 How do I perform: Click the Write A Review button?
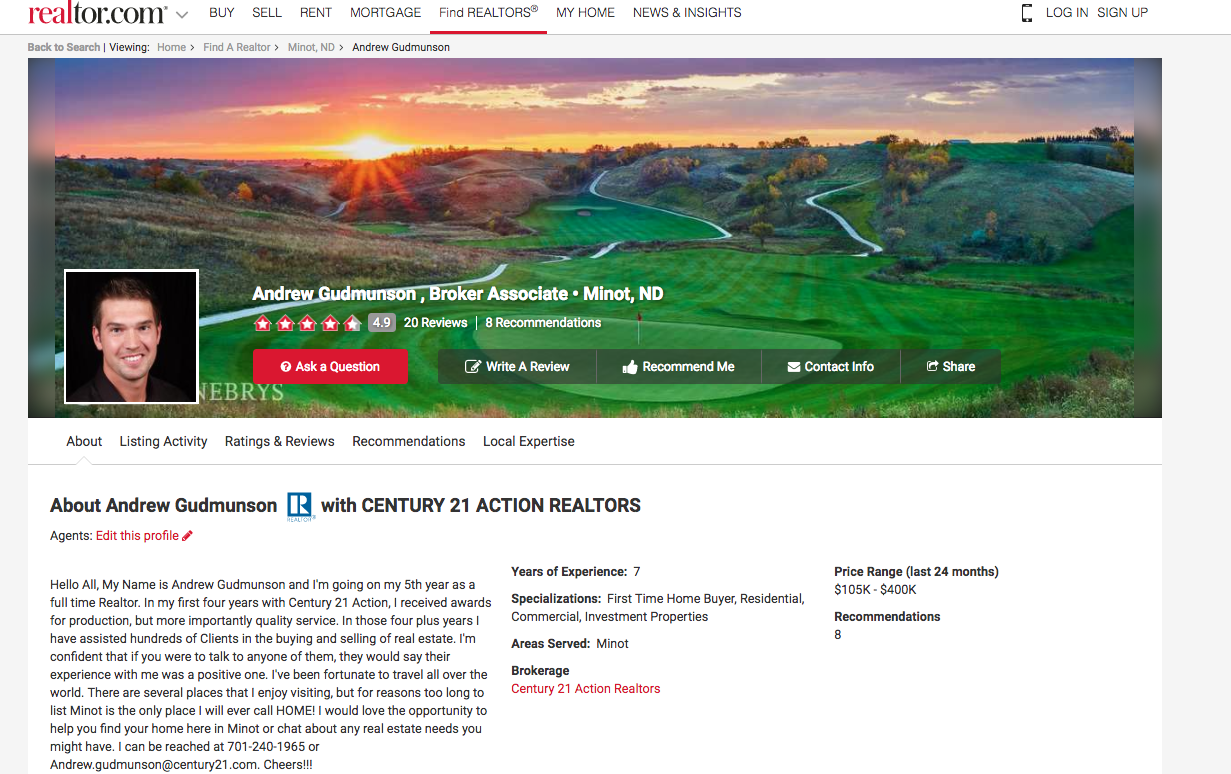(517, 366)
